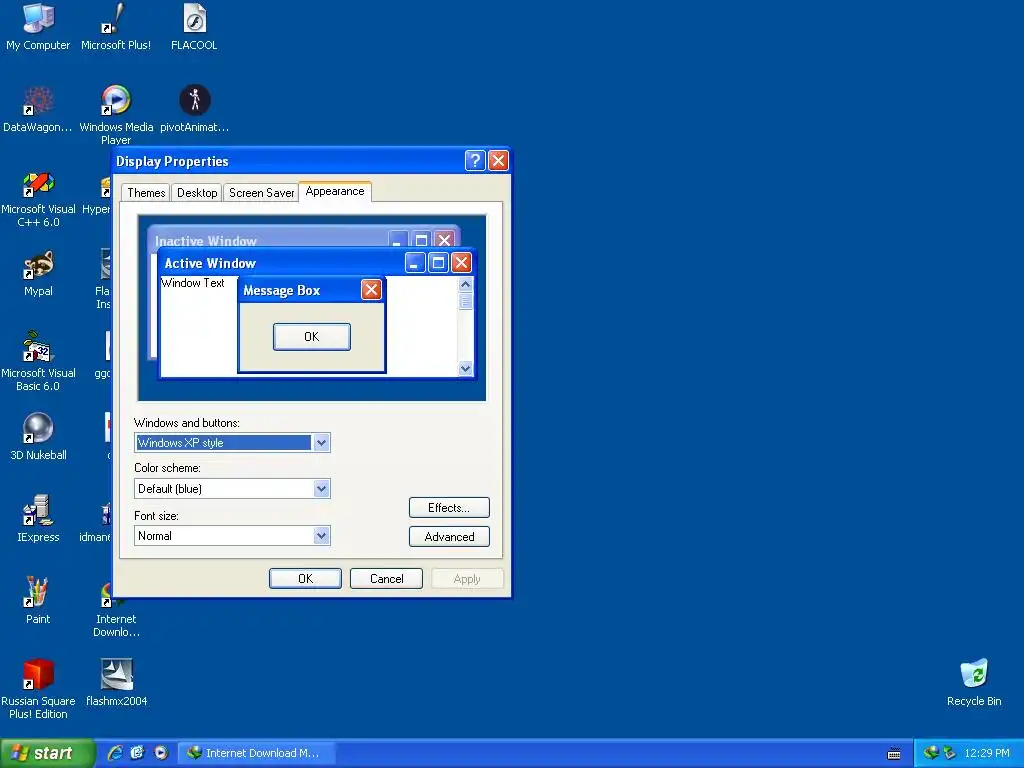
Task: Click the Display Properties help question button
Action: tap(475, 161)
